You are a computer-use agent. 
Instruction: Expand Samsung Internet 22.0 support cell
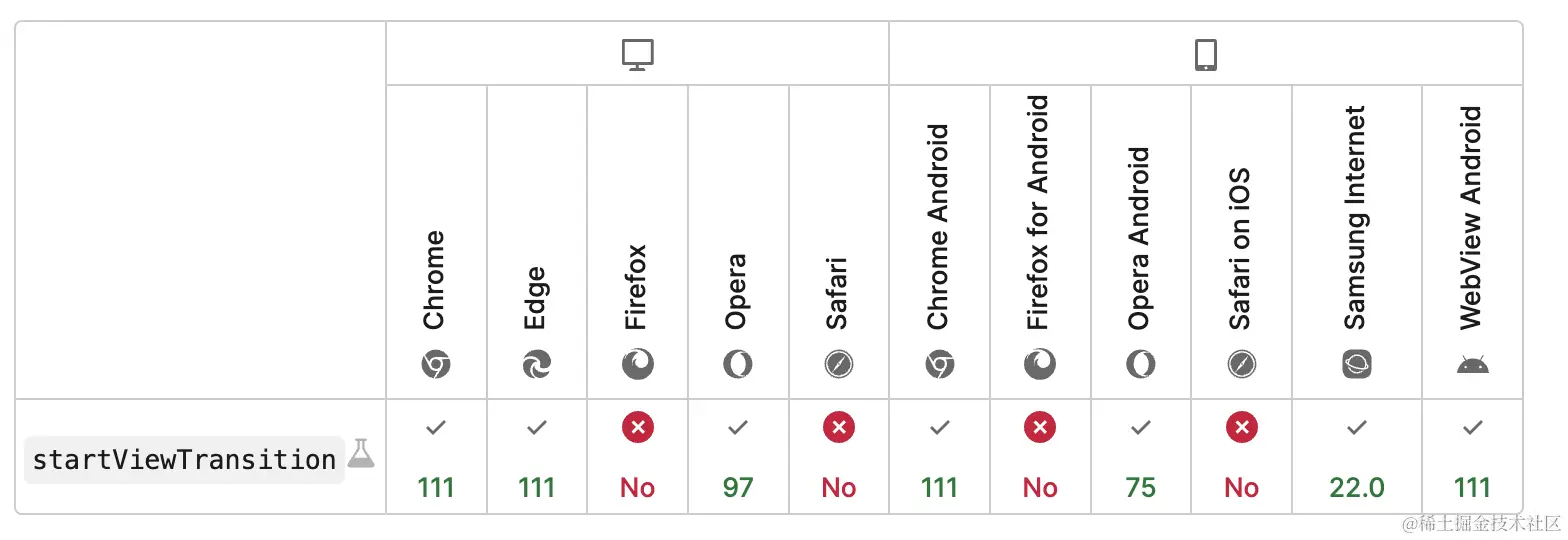(1357, 458)
